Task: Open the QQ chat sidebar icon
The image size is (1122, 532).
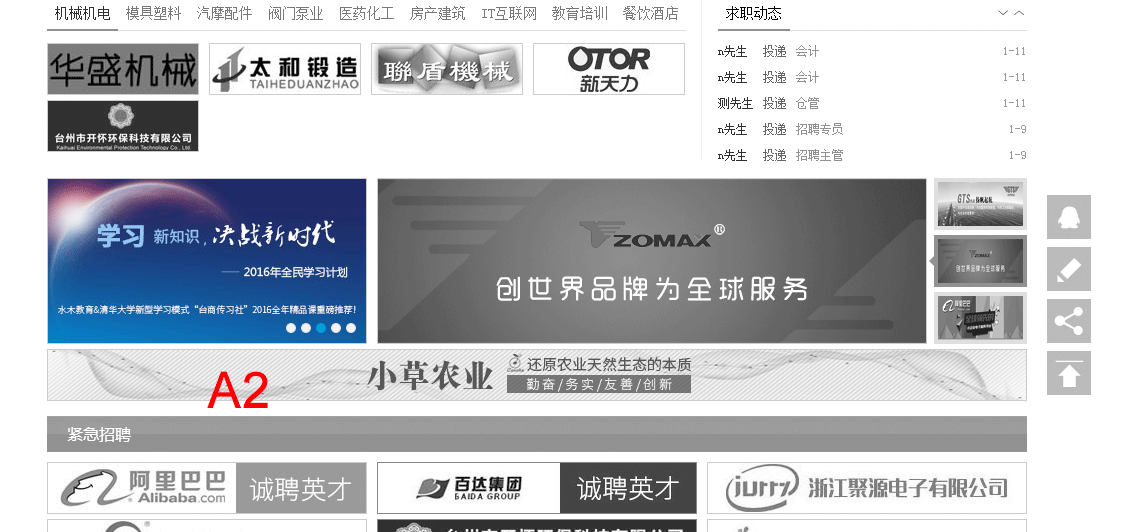Action: [1068, 217]
